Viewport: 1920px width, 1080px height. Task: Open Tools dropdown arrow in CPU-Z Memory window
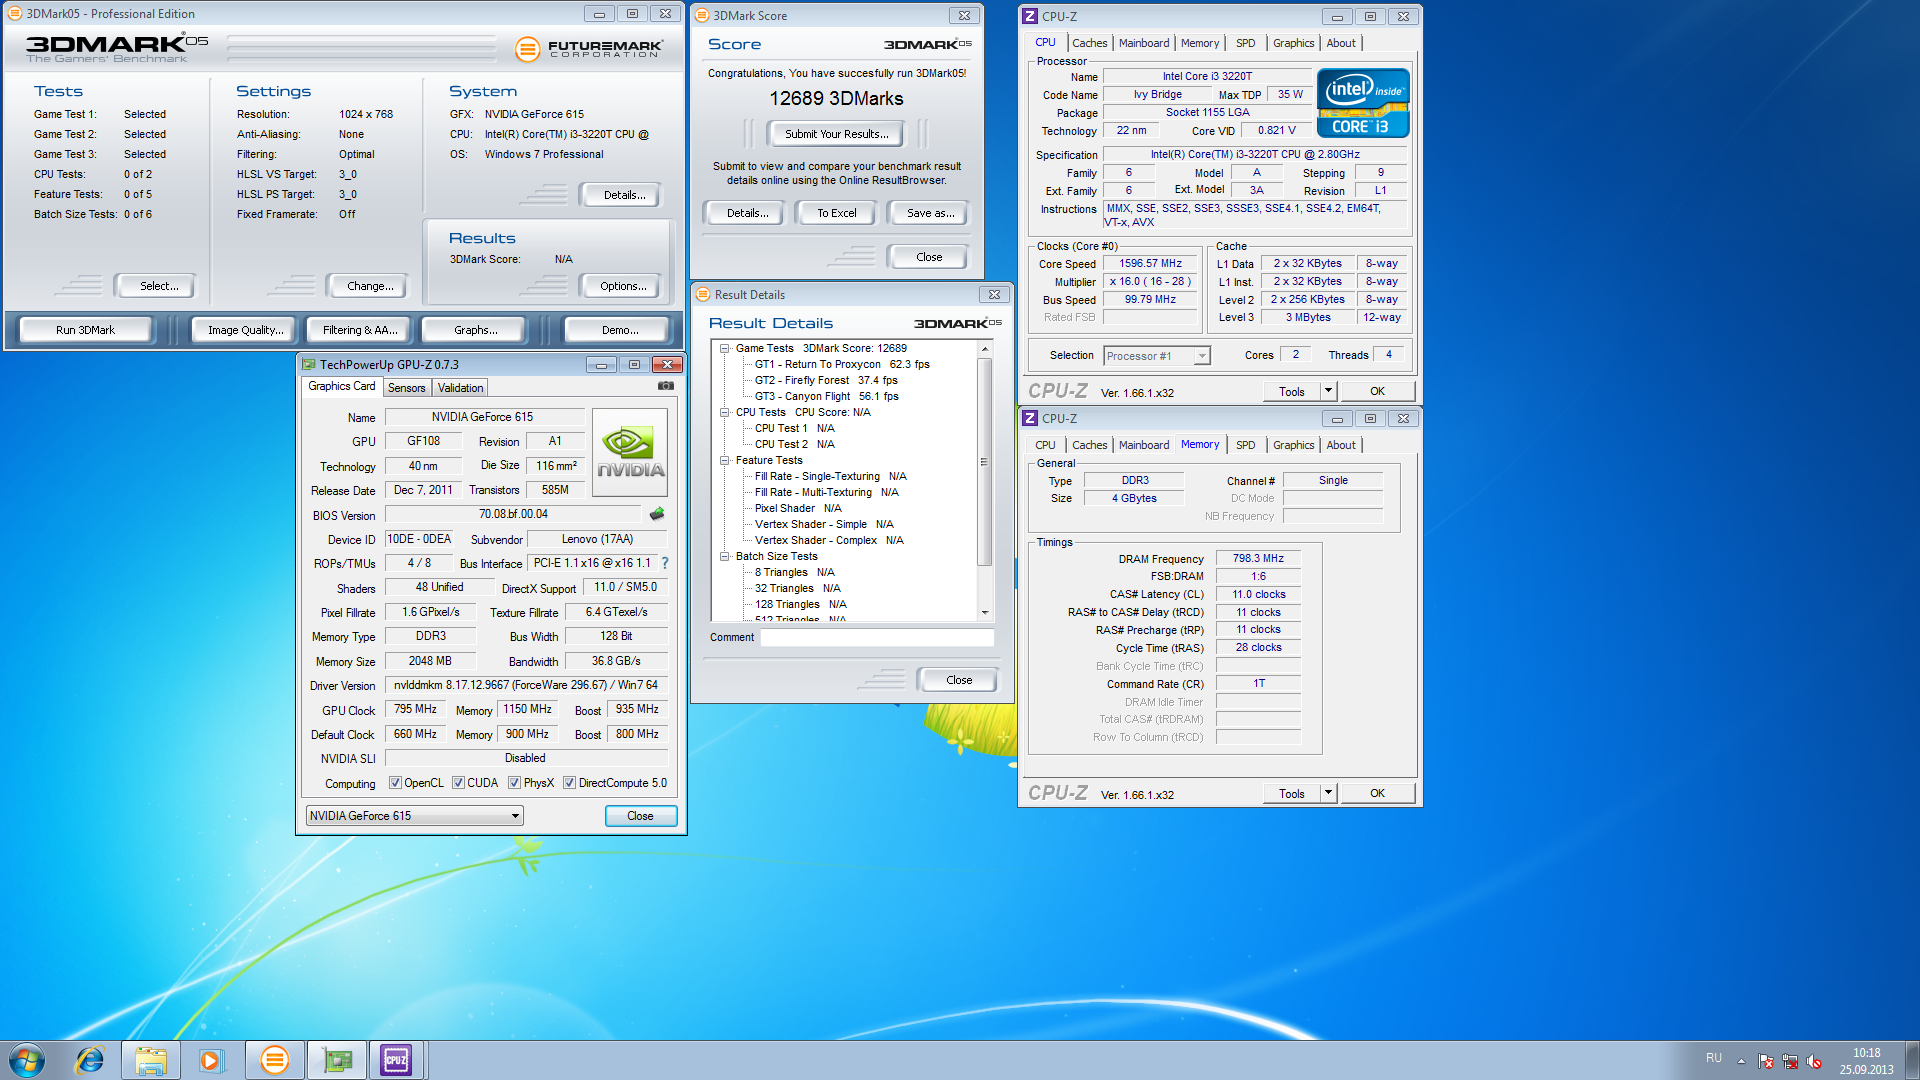[1328, 793]
